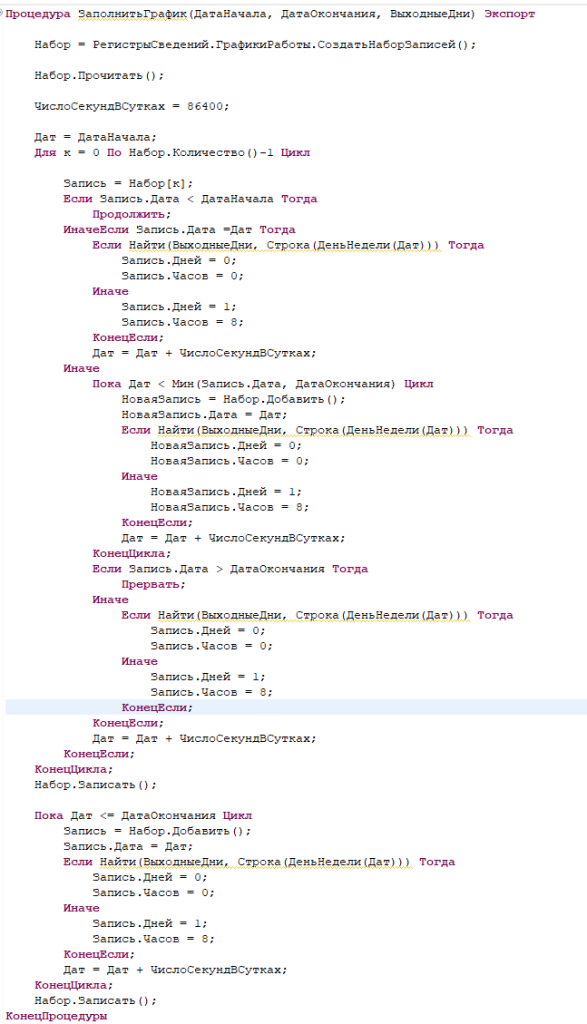Click the Набор.Прочитать() line

pyautogui.click(x=99, y=76)
